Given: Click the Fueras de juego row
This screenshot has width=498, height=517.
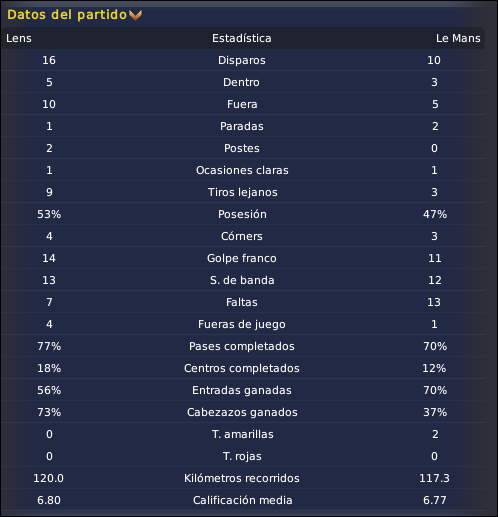Looking at the screenshot, I should tap(243, 324).
